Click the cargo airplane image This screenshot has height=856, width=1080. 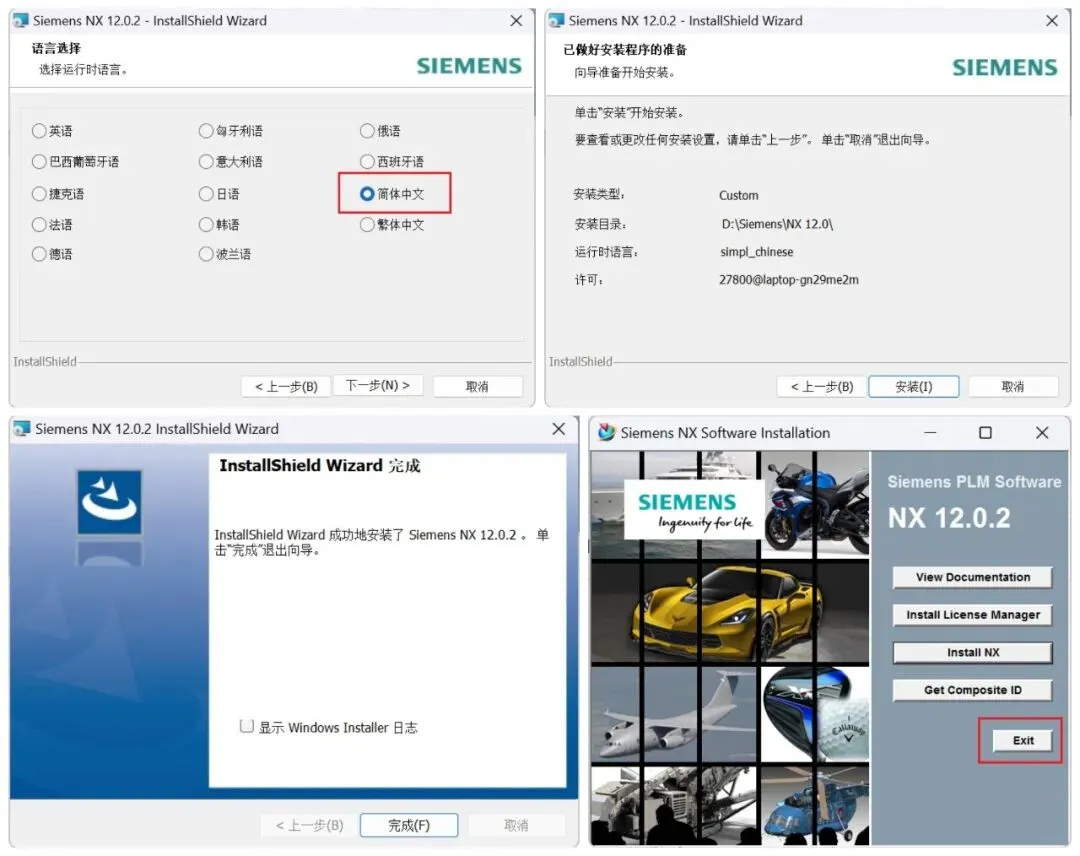674,714
